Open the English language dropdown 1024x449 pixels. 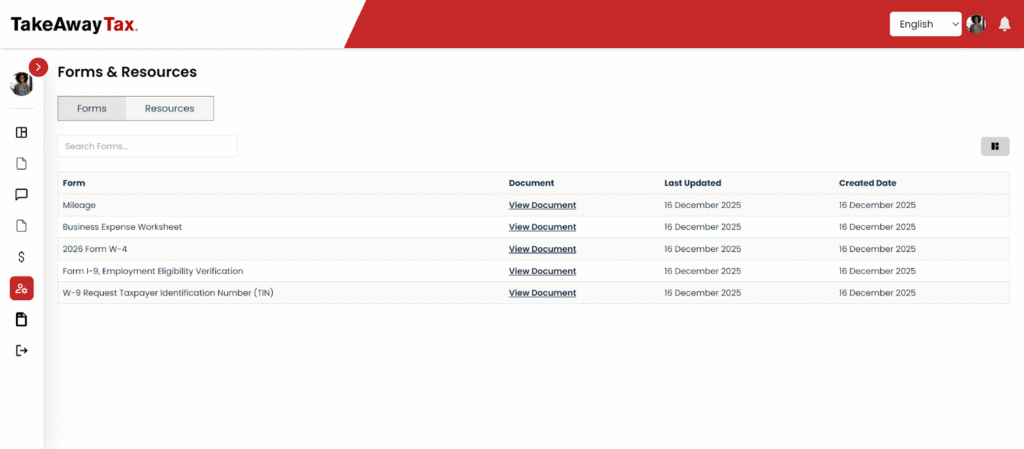(925, 24)
